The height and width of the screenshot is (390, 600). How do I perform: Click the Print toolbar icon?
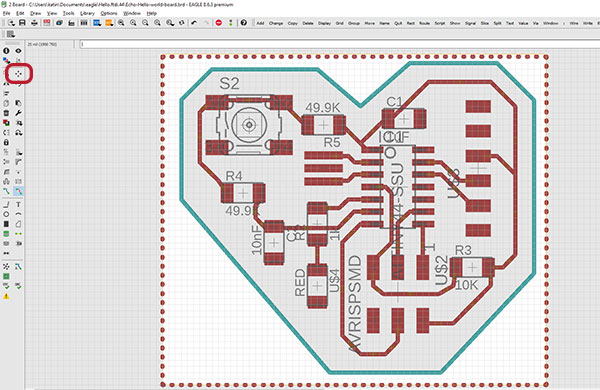pyautogui.click(x=34, y=23)
